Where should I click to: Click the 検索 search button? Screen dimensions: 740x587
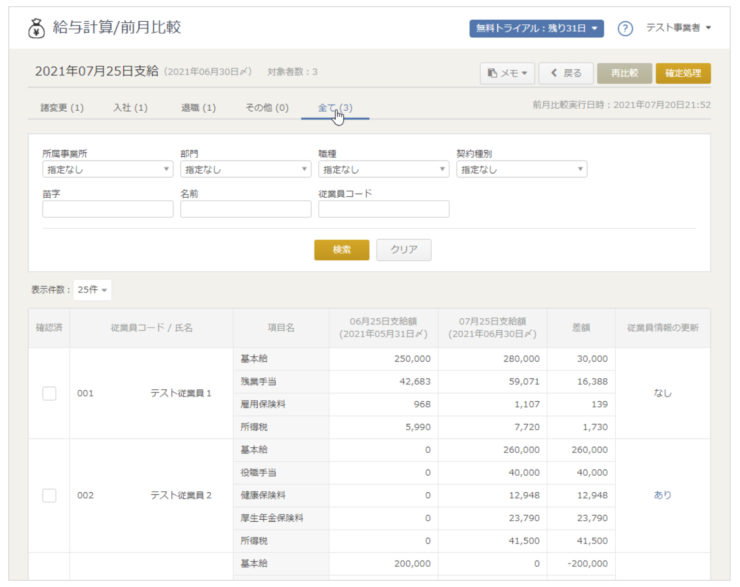342,250
